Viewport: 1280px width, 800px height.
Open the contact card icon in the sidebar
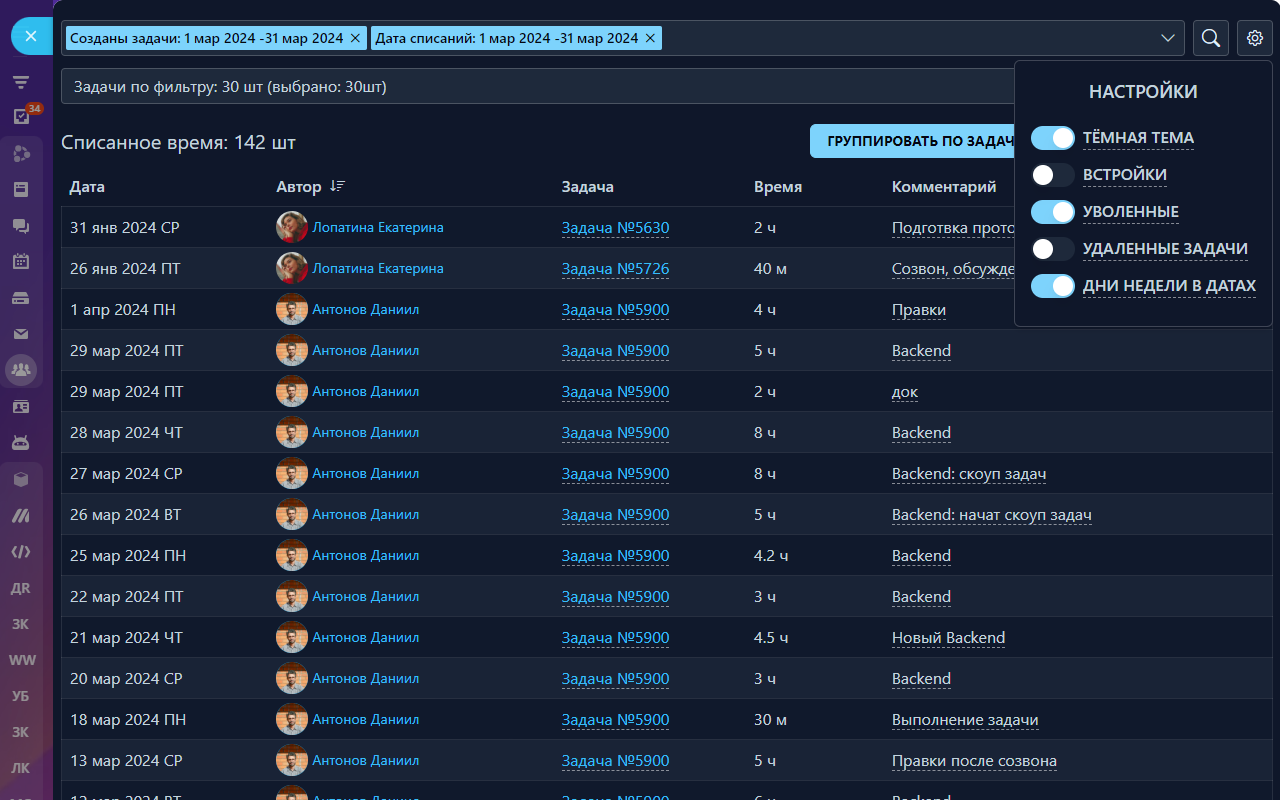pyautogui.click(x=21, y=407)
